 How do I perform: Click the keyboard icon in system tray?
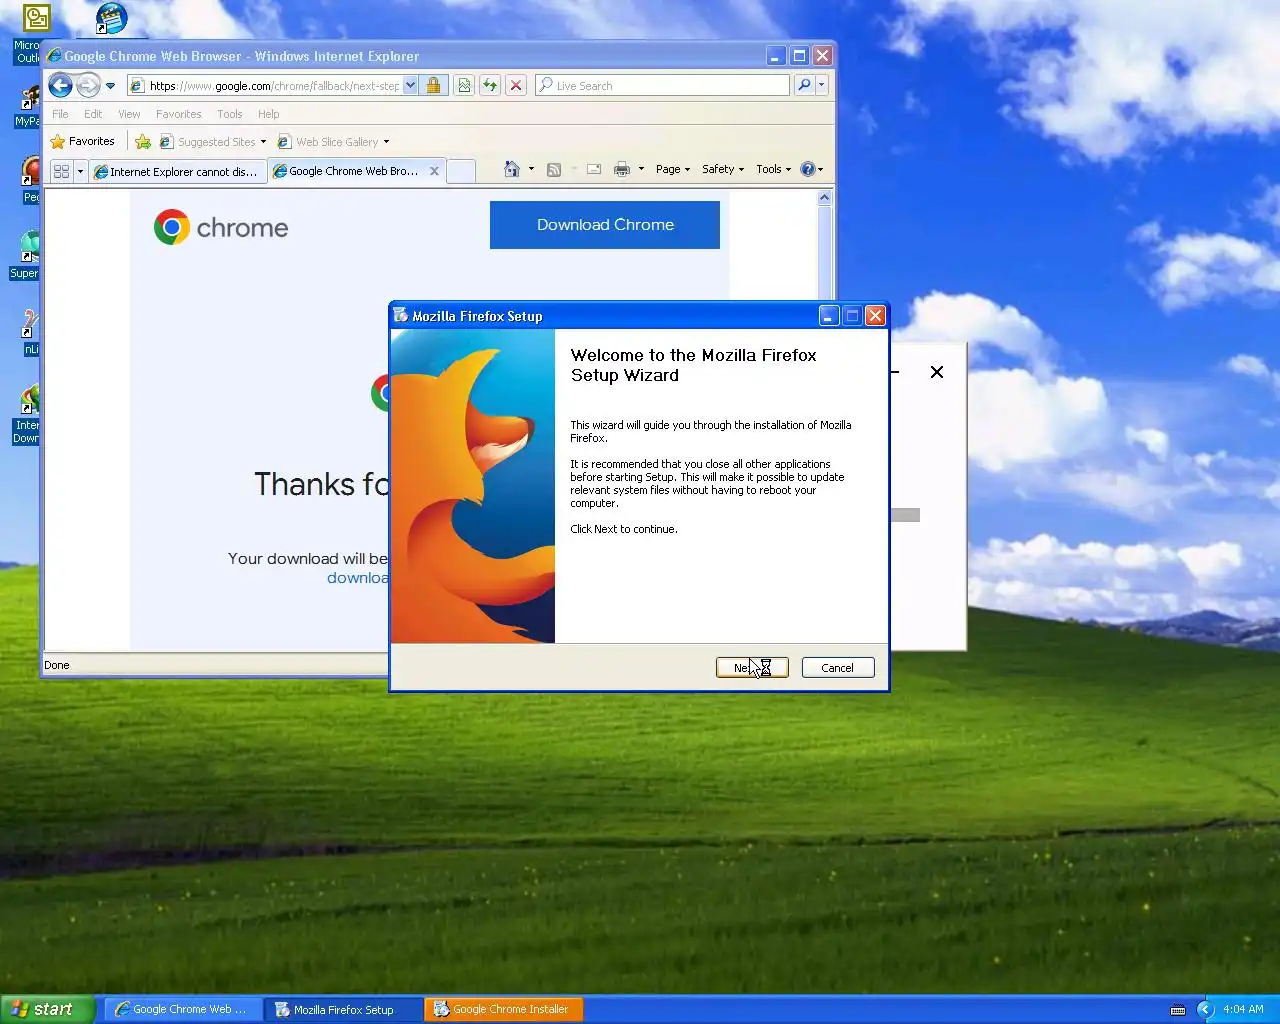1178,1010
